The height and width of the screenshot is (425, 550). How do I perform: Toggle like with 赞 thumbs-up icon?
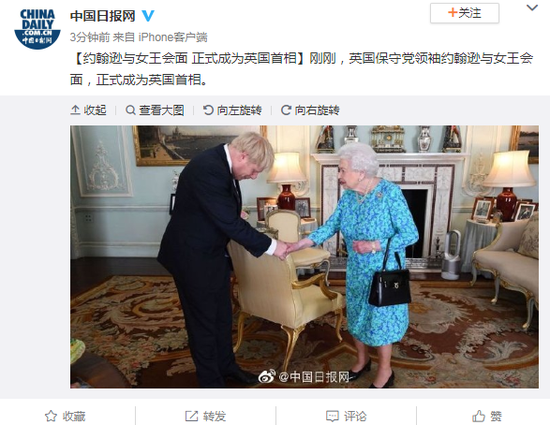478,416
